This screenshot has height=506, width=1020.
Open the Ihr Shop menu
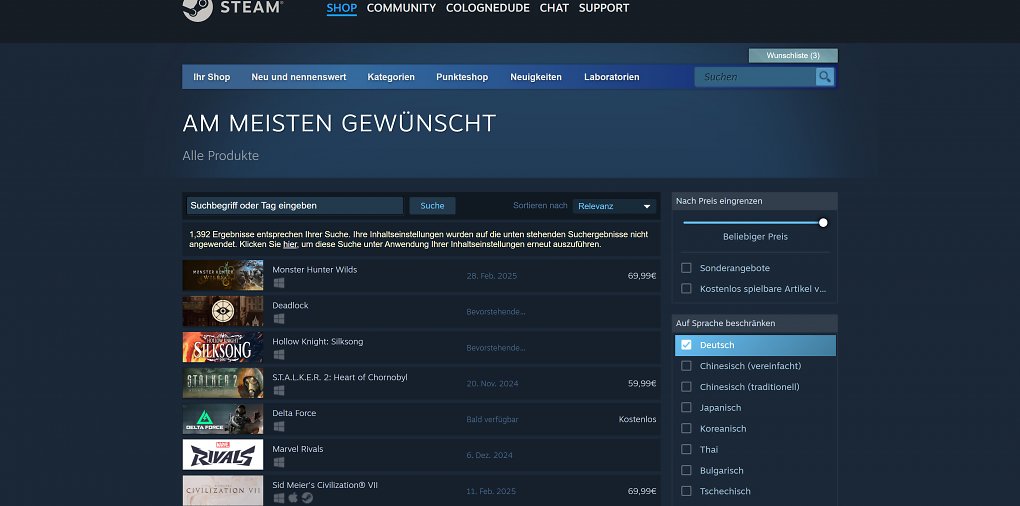click(x=211, y=77)
